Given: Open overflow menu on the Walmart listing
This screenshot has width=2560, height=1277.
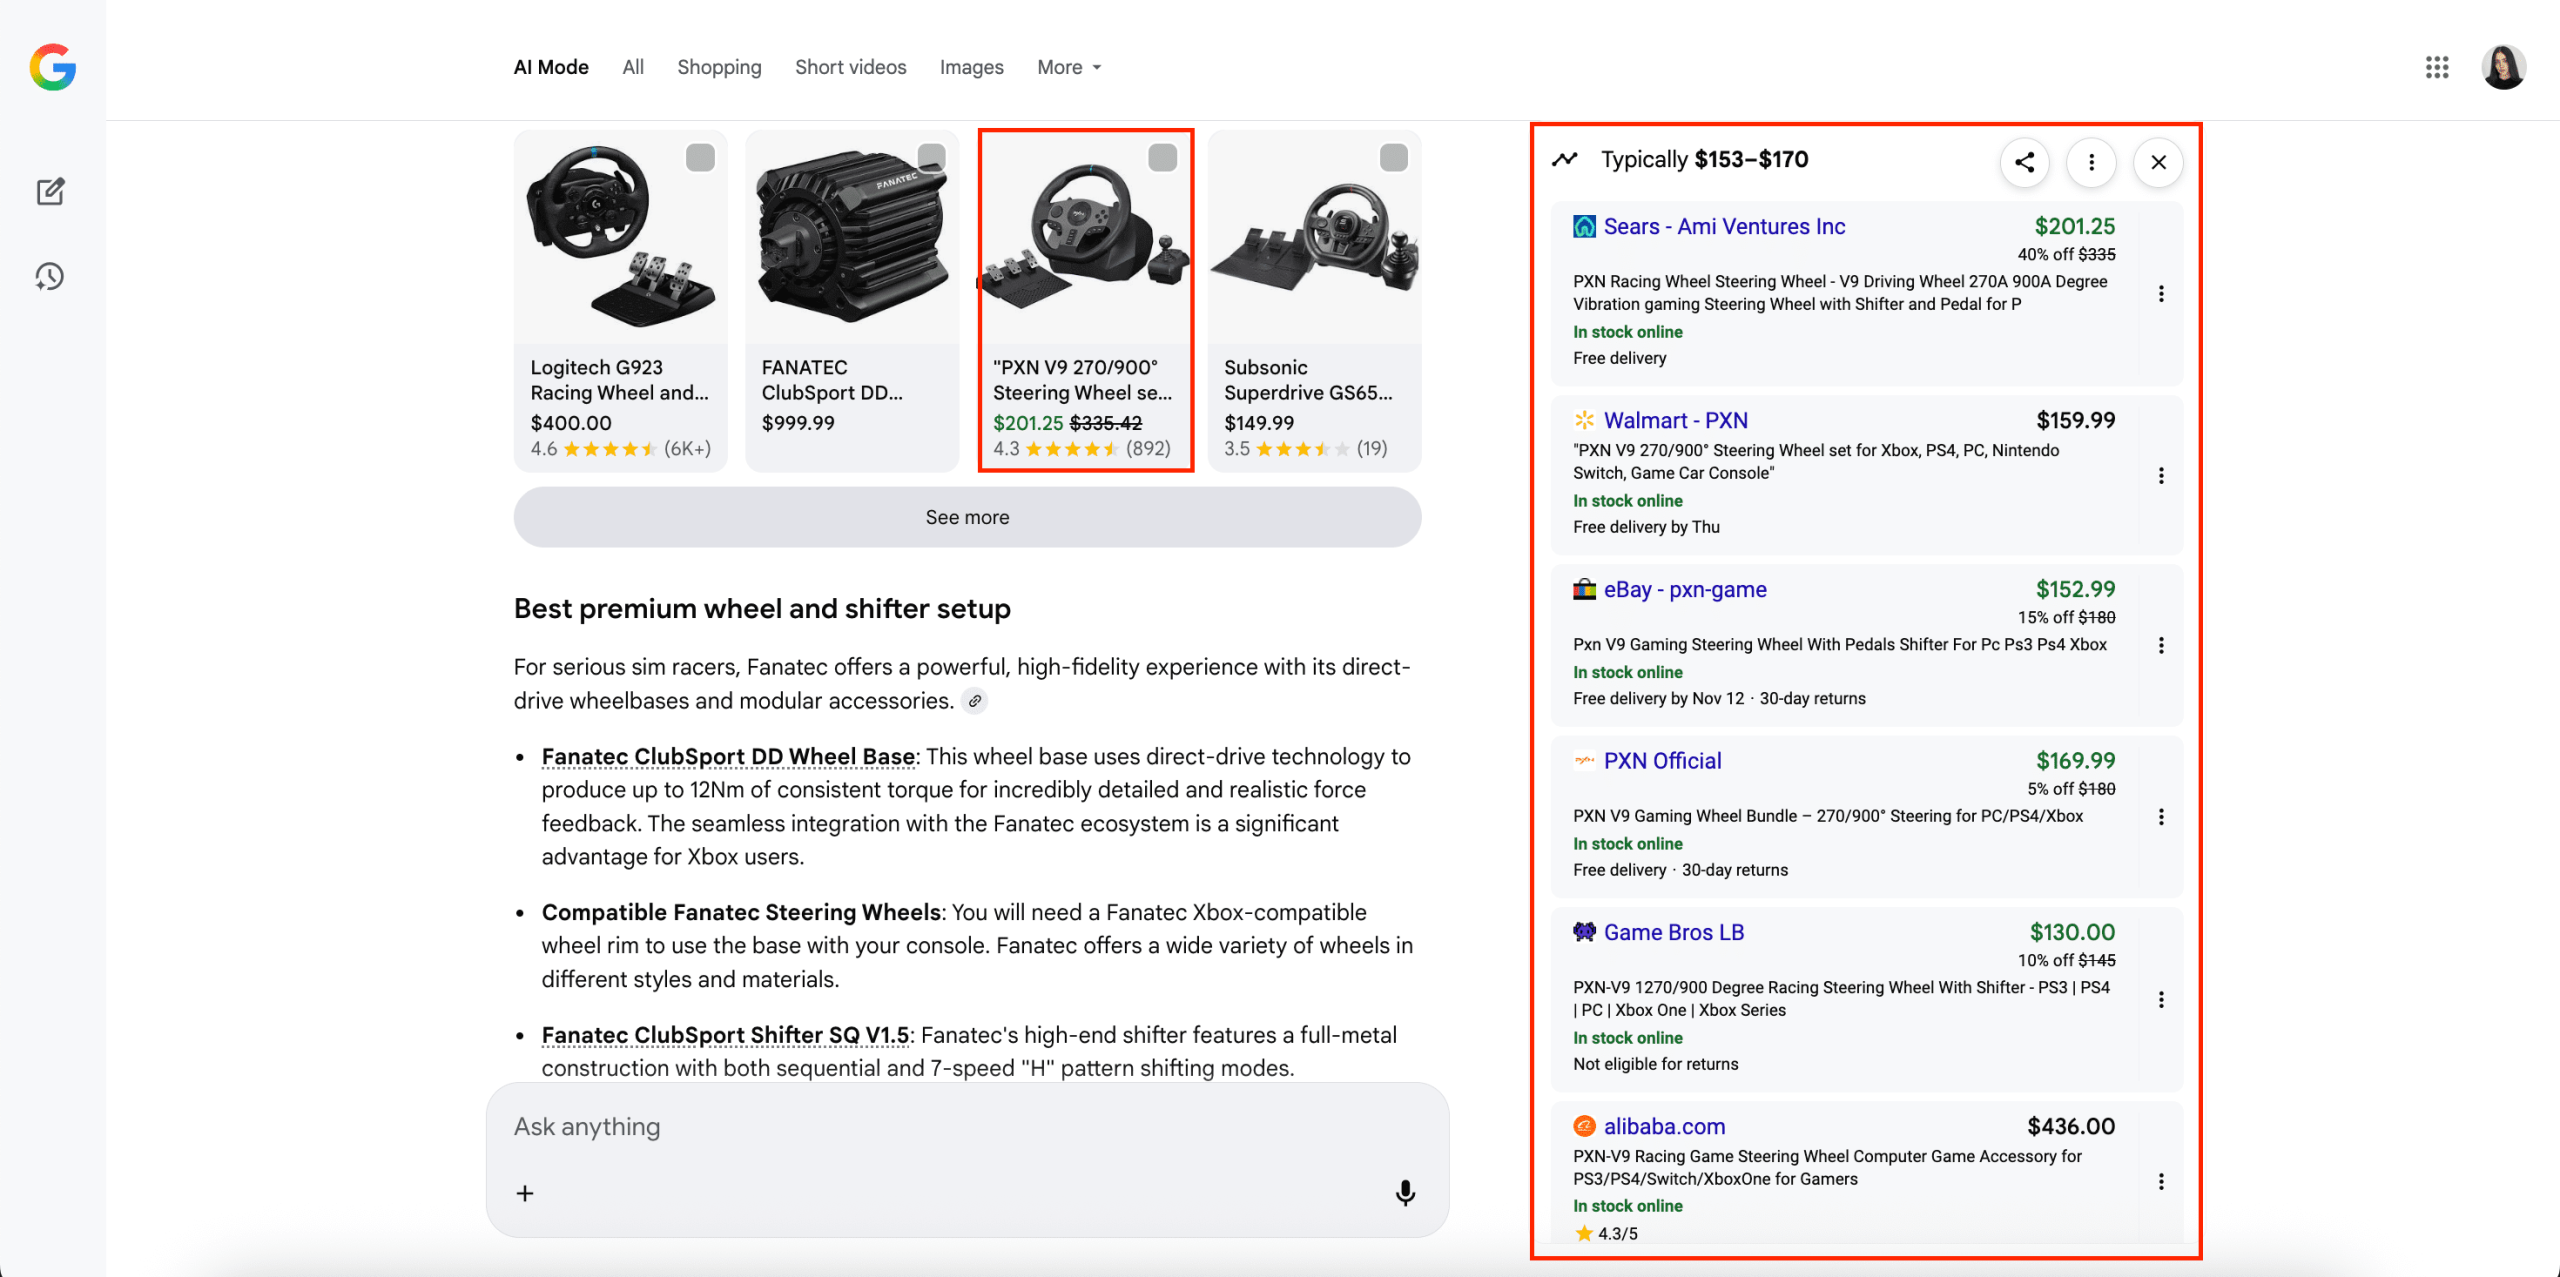Looking at the screenshot, I should tap(2161, 475).
